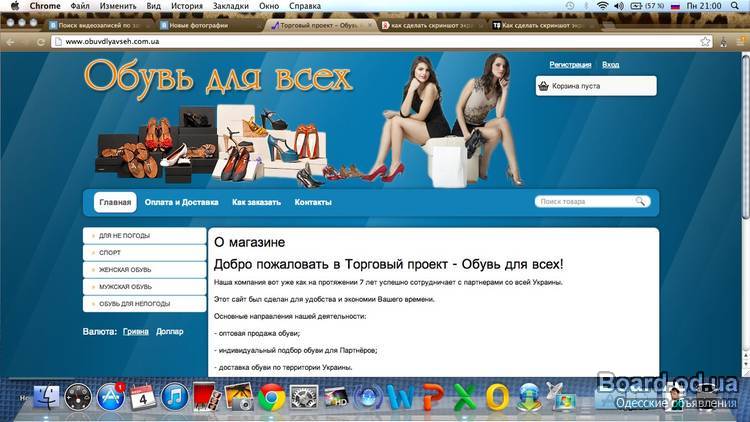This screenshot has height=422, width=750.
Task: Open the Wi-Fi status menu icon
Action: [x=603, y=6]
